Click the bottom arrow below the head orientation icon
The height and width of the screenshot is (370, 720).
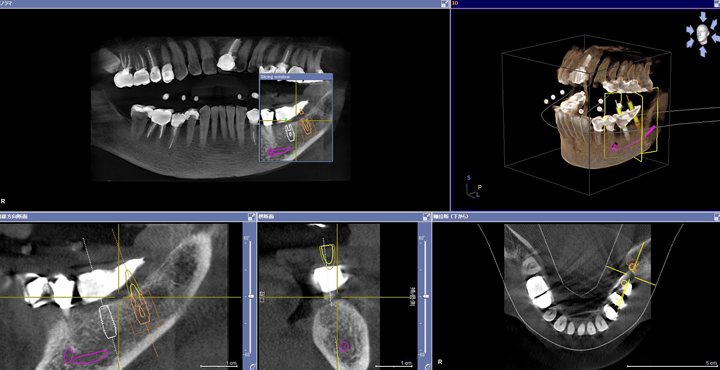[x=703, y=51]
